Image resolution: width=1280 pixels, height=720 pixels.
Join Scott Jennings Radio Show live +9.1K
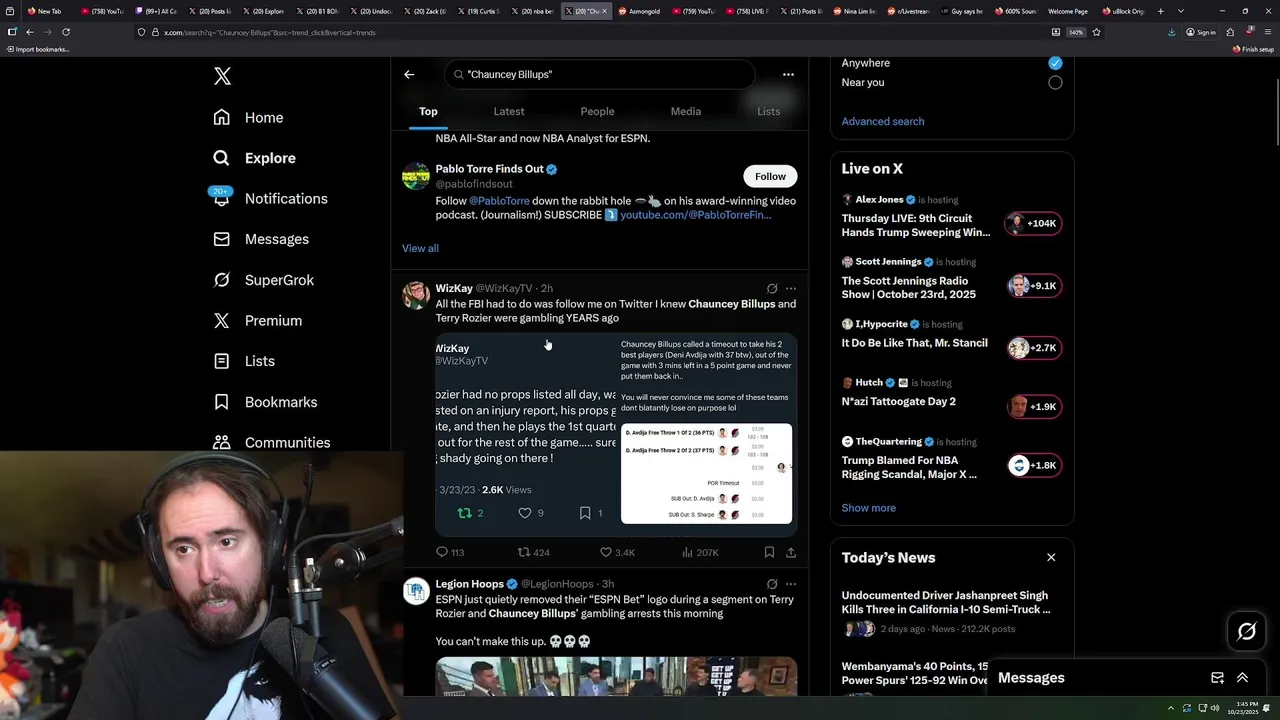pos(1034,286)
